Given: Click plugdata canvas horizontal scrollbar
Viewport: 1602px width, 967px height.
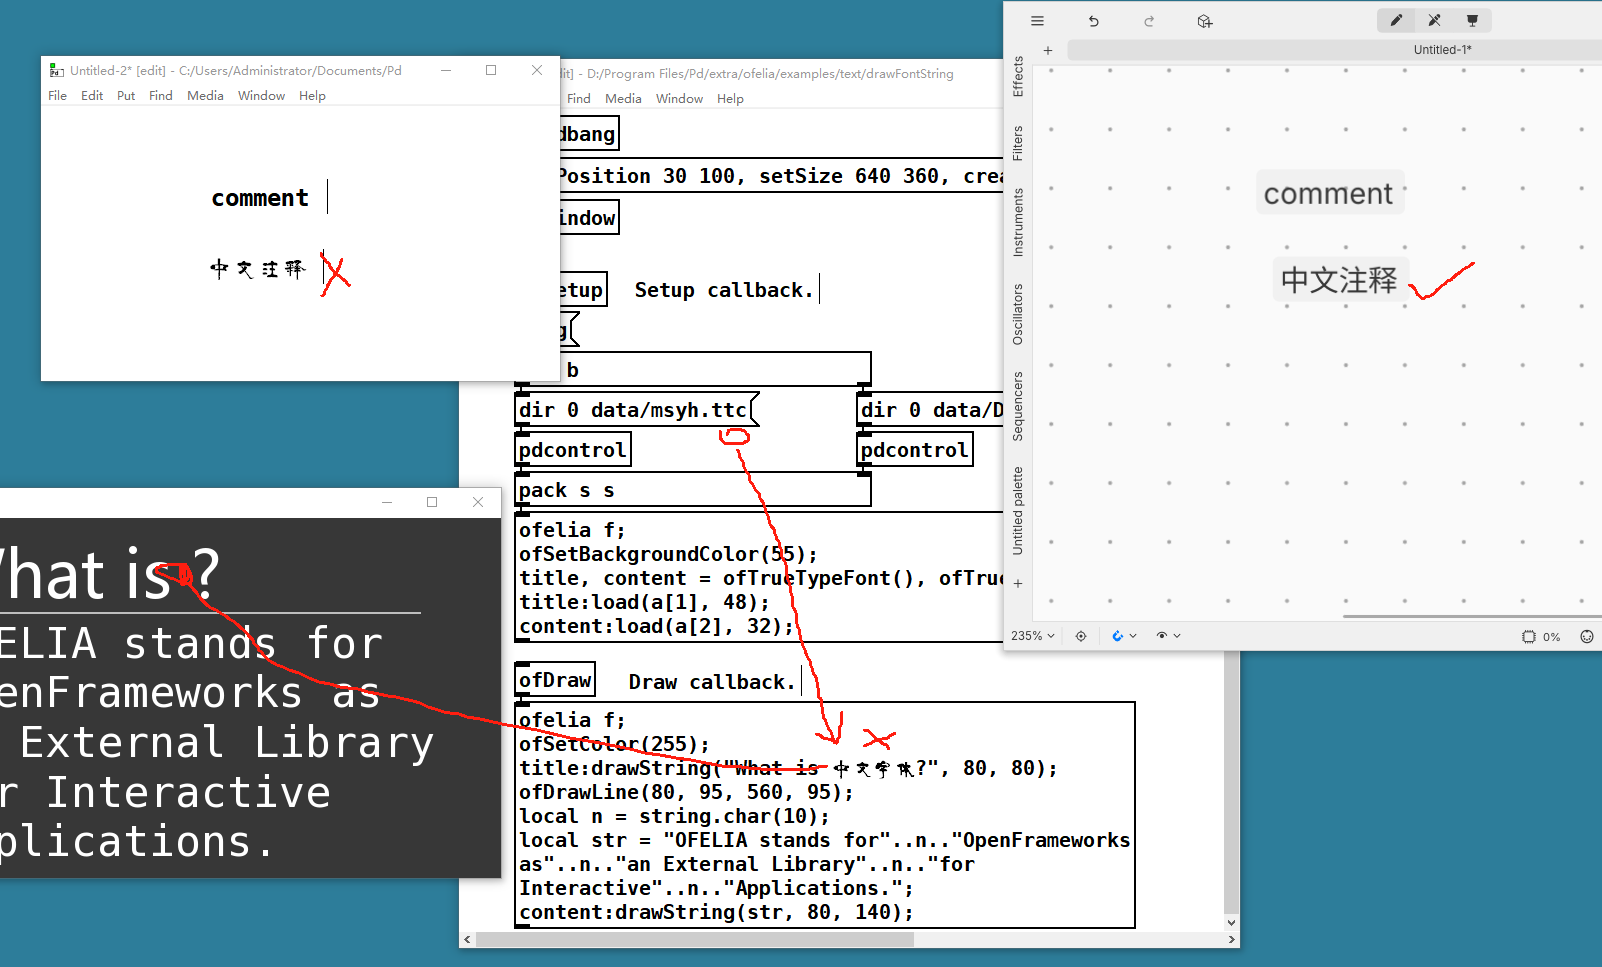Looking at the screenshot, I should pos(1472,617).
